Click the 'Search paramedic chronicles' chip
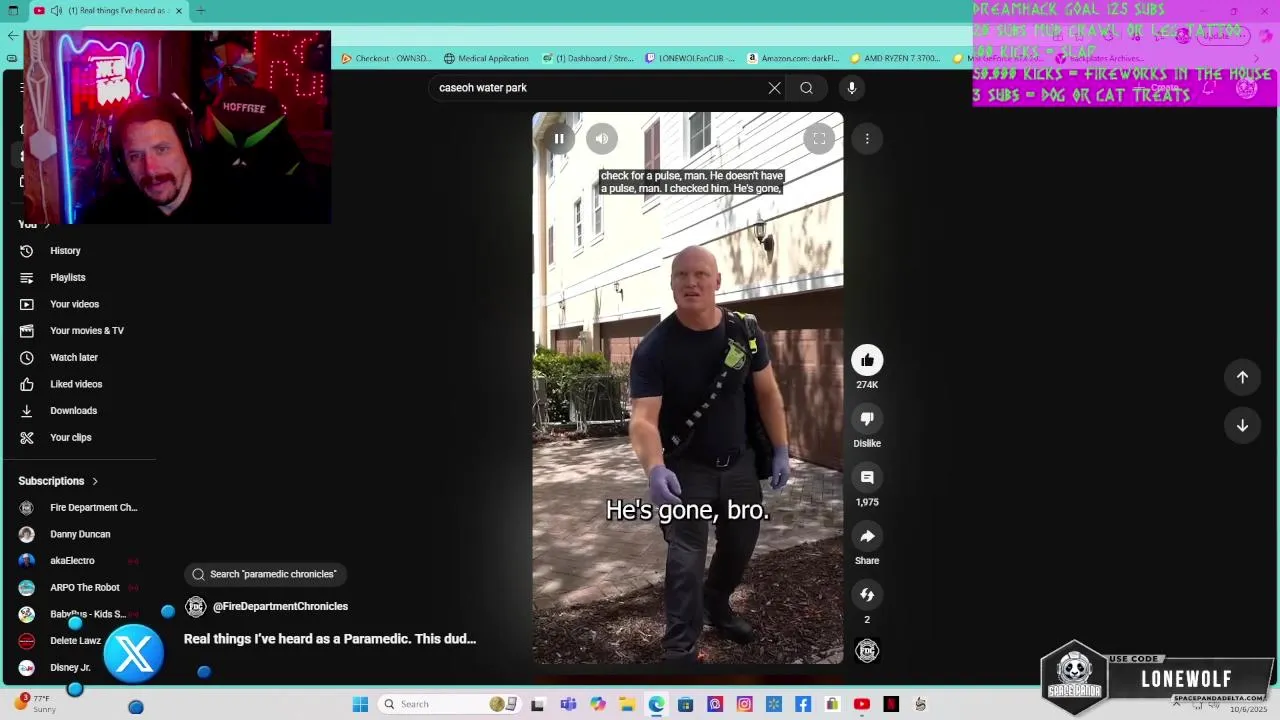 click(265, 574)
